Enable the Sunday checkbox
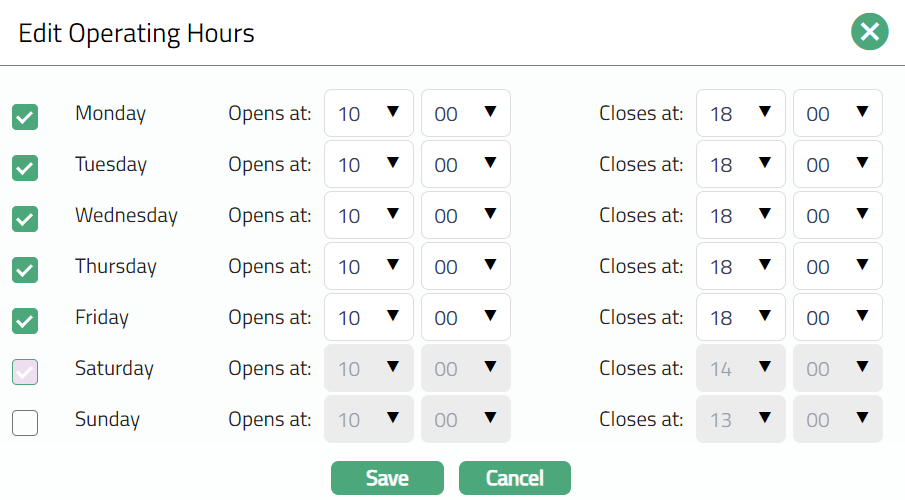The width and height of the screenshot is (905, 500). 25,423
